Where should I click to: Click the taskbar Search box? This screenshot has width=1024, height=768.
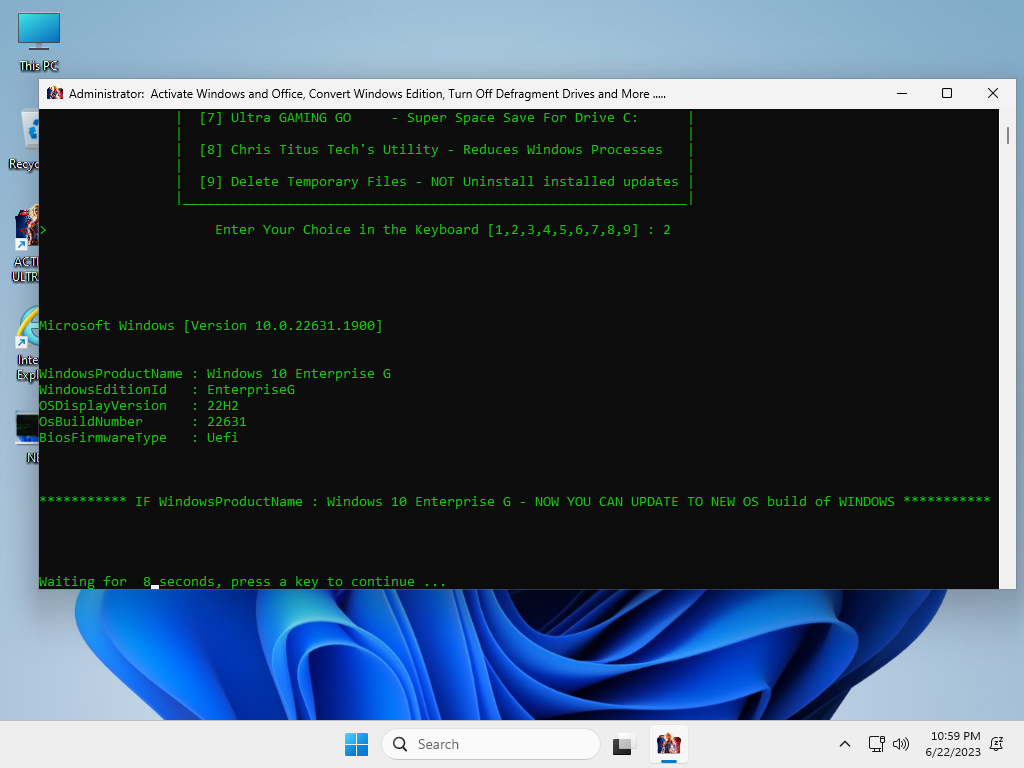tap(490, 744)
